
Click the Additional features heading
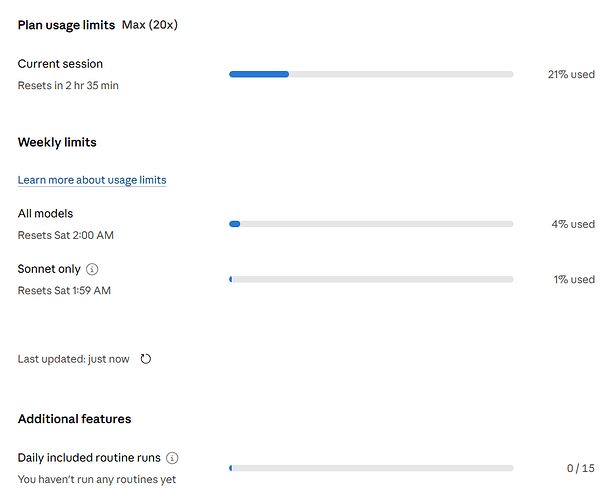point(74,419)
